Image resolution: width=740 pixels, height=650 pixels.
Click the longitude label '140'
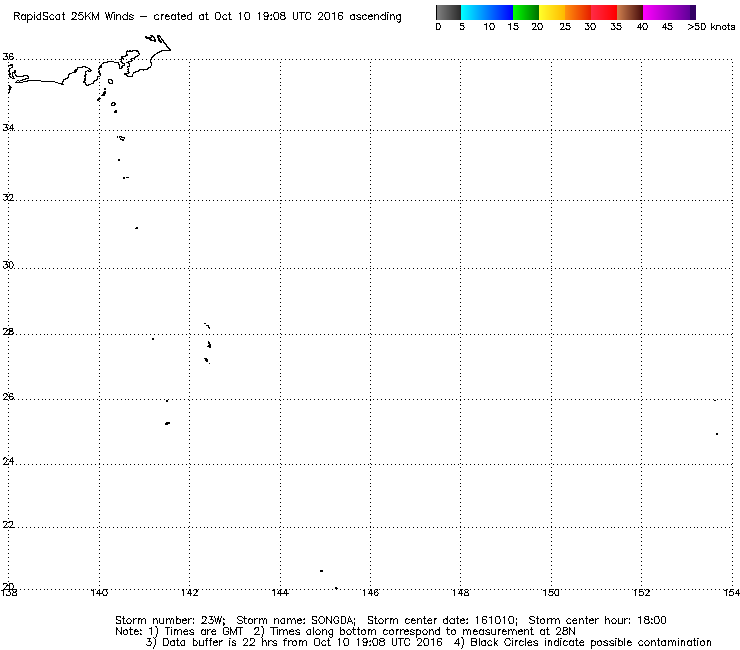tap(99, 593)
